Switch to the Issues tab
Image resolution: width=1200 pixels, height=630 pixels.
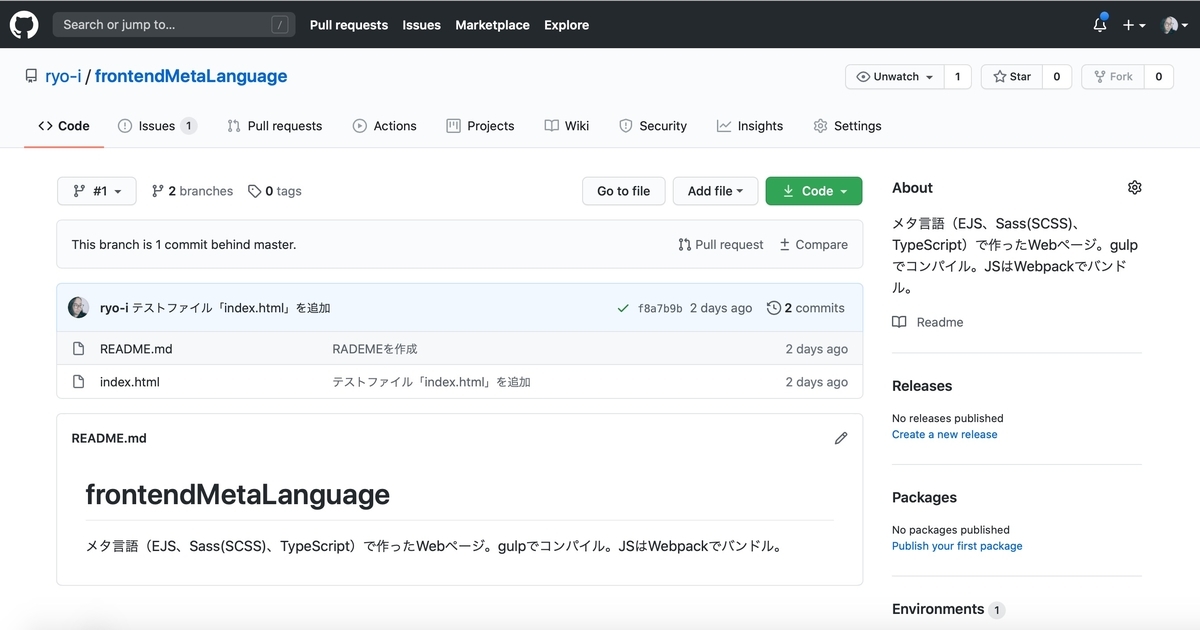pyautogui.click(x=157, y=126)
